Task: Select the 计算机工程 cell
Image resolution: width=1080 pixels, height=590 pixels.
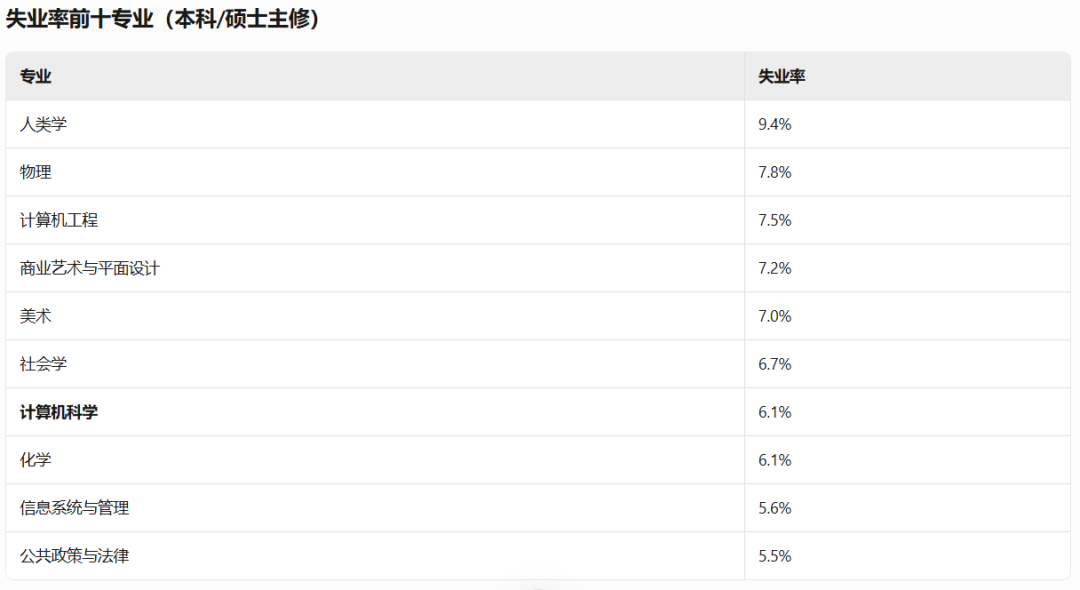Action: [x=375, y=220]
